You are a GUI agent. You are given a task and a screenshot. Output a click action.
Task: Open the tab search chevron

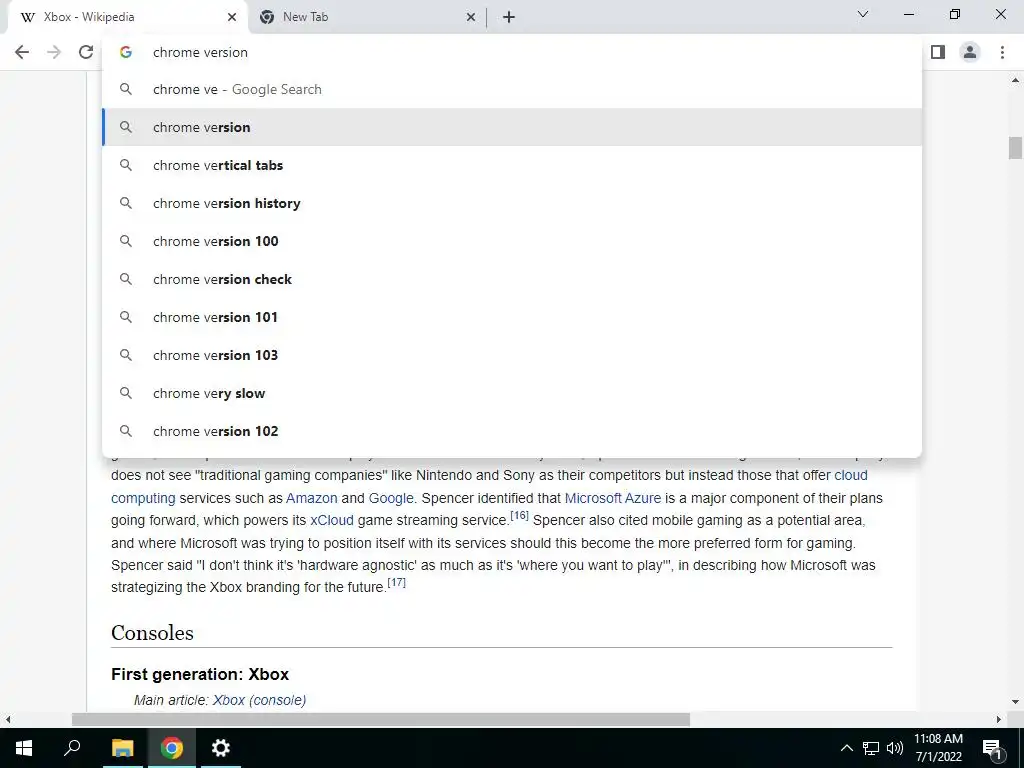(x=863, y=14)
